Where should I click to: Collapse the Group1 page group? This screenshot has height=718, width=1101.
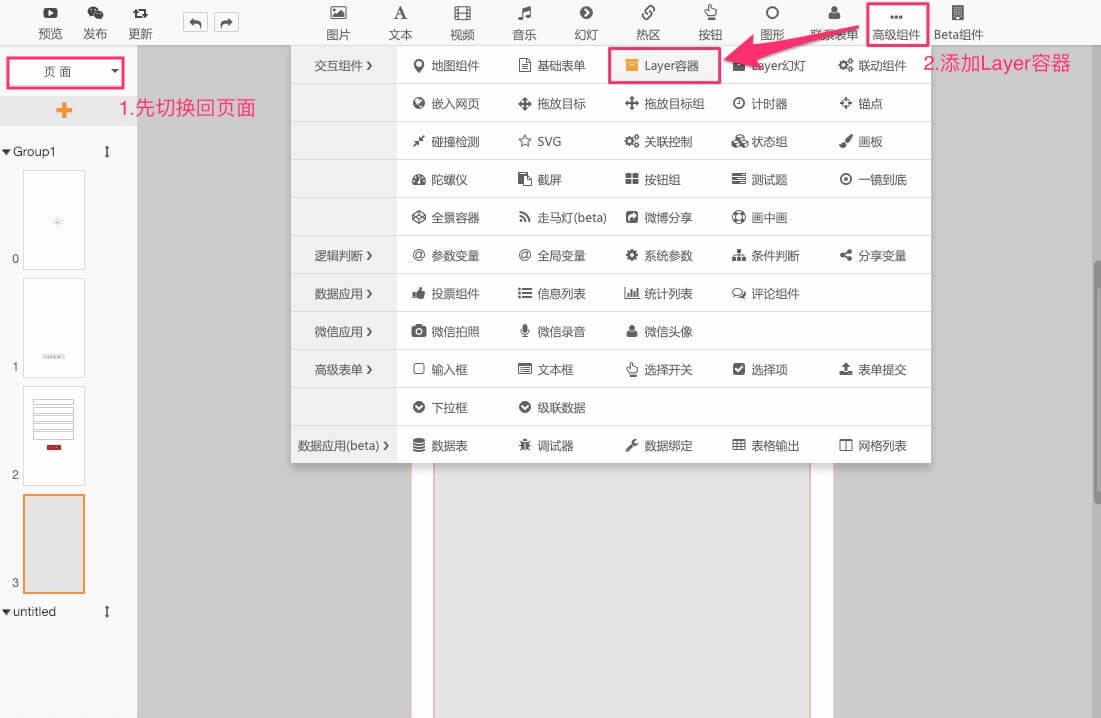tap(6, 152)
